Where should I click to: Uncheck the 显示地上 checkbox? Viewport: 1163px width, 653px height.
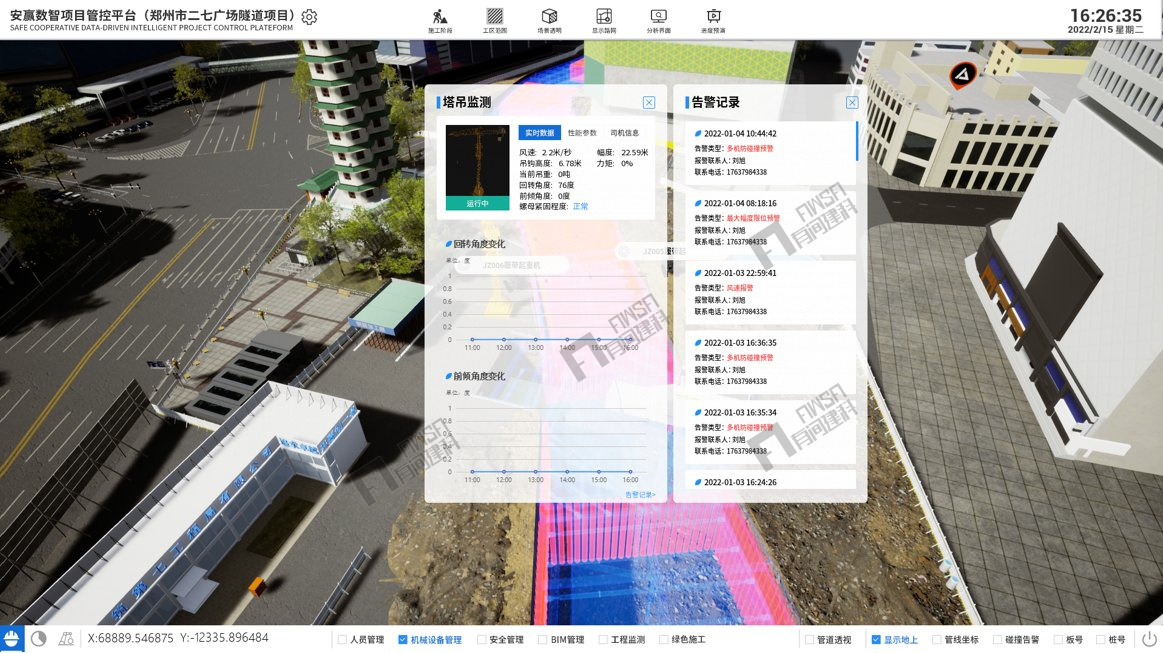876,640
